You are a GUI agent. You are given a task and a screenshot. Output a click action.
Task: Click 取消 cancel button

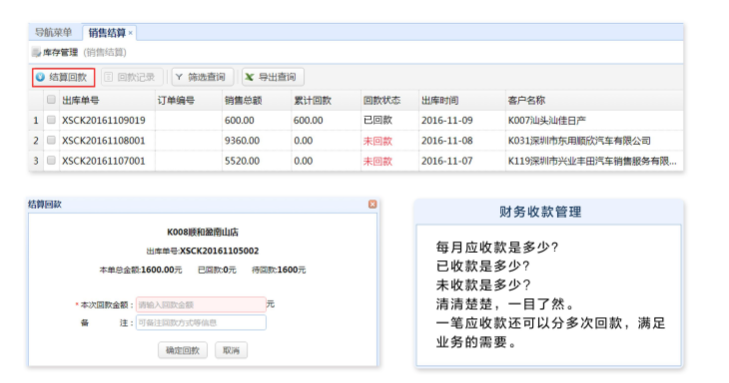(x=231, y=350)
